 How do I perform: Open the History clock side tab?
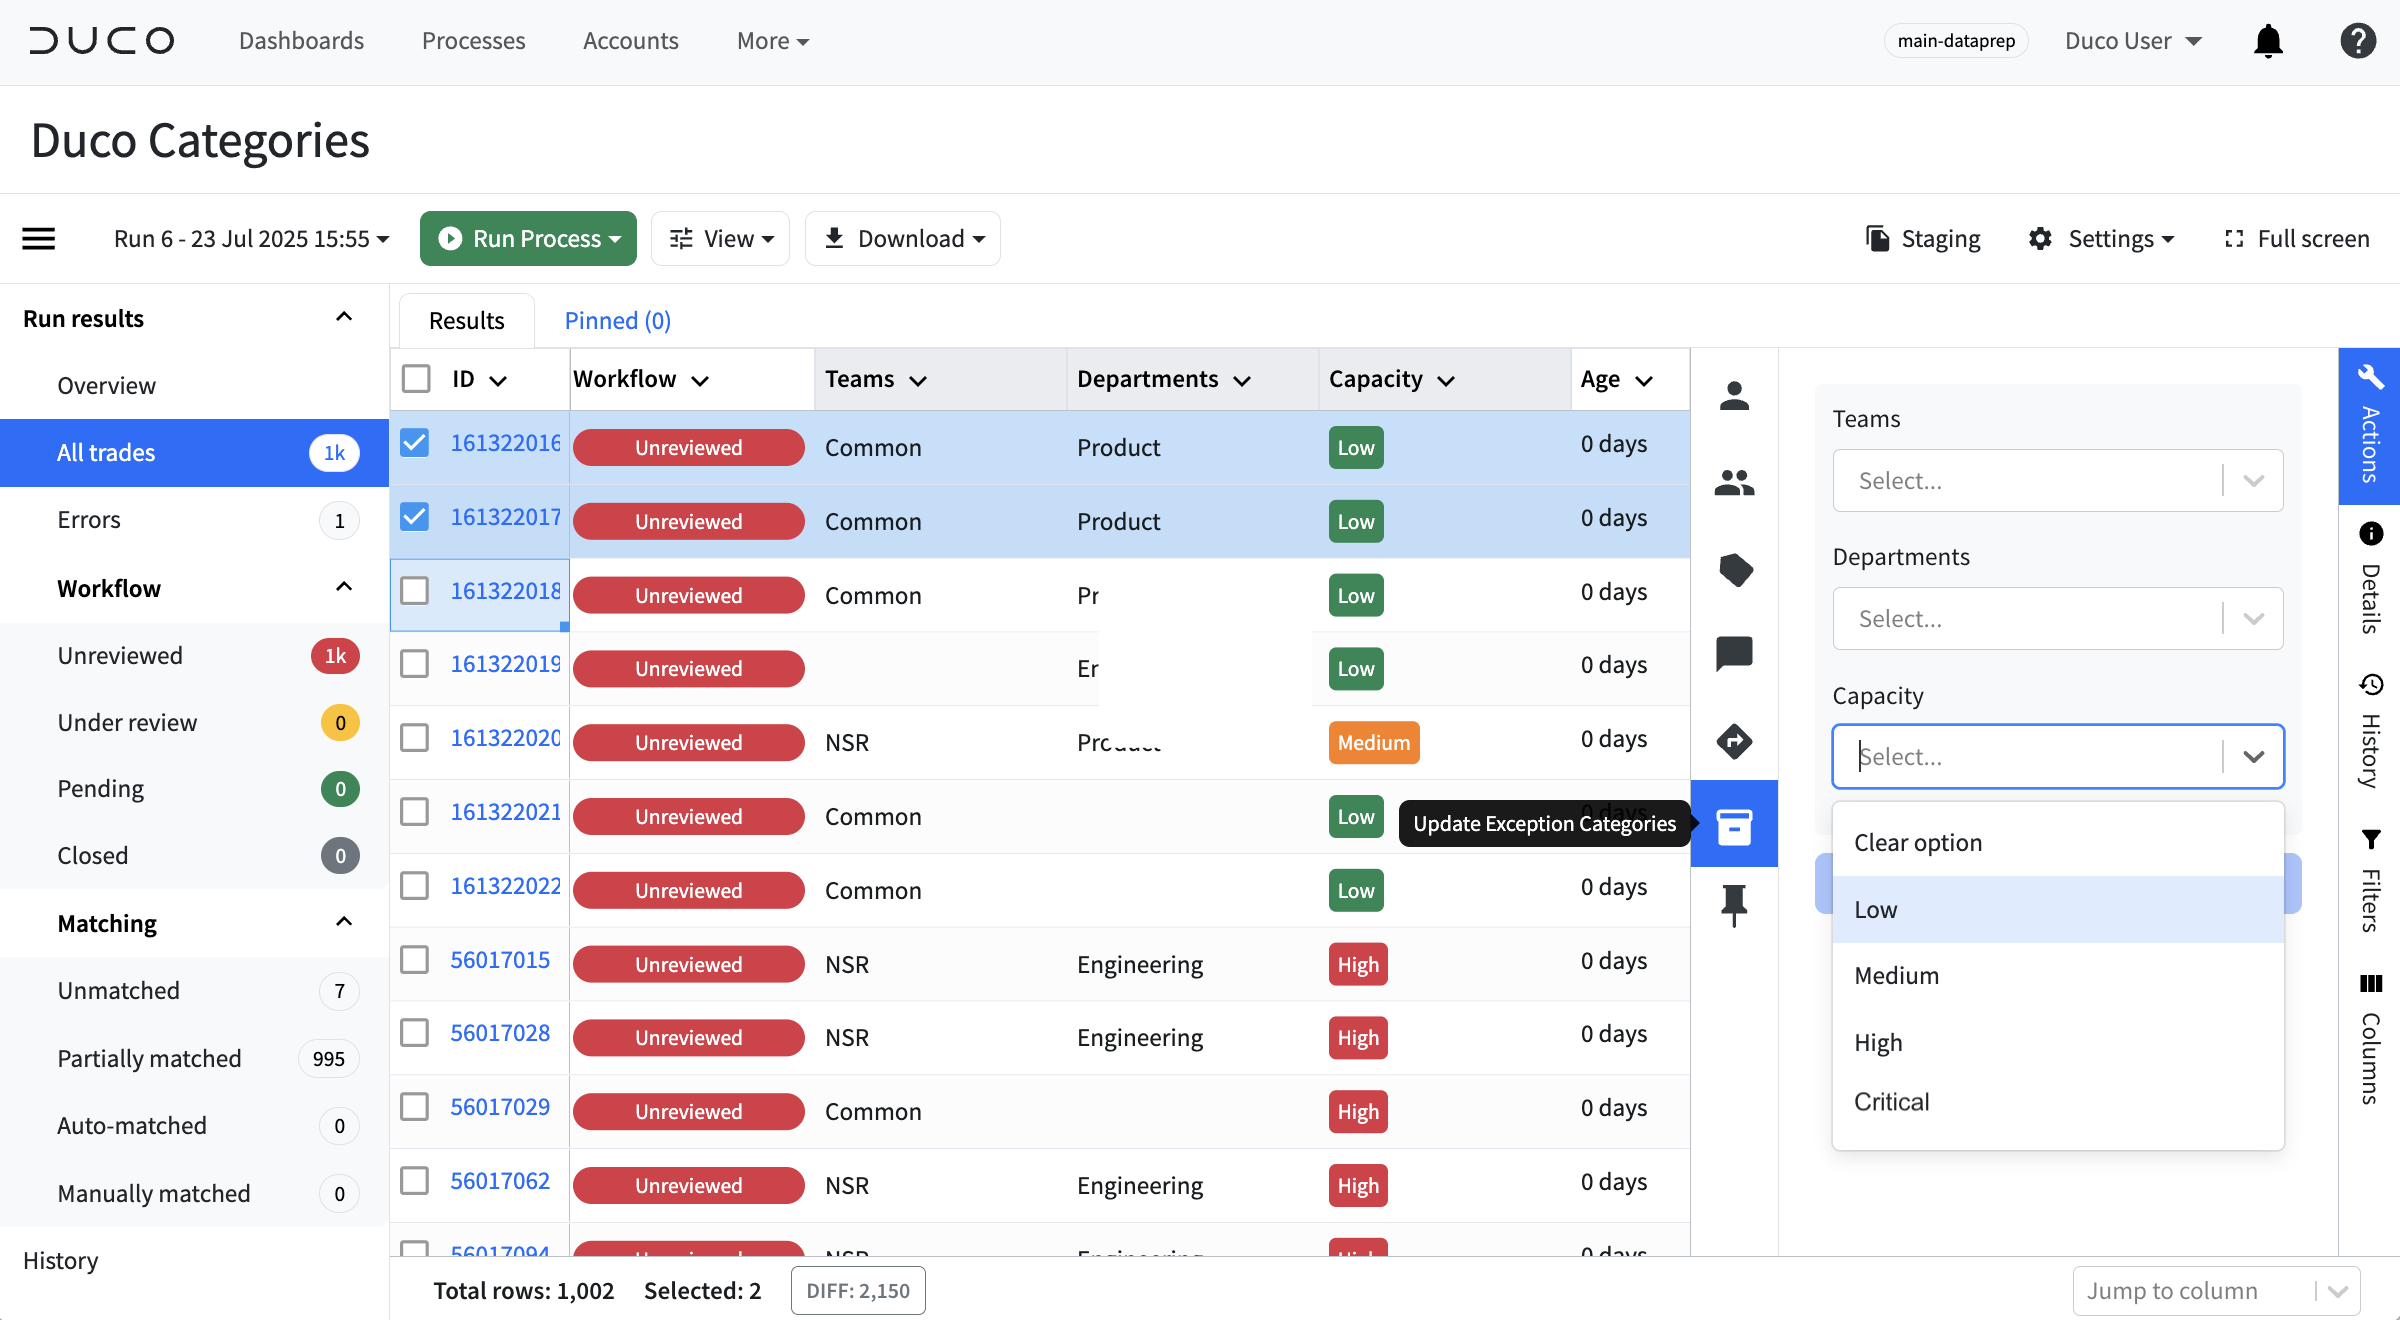[2370, 731]
